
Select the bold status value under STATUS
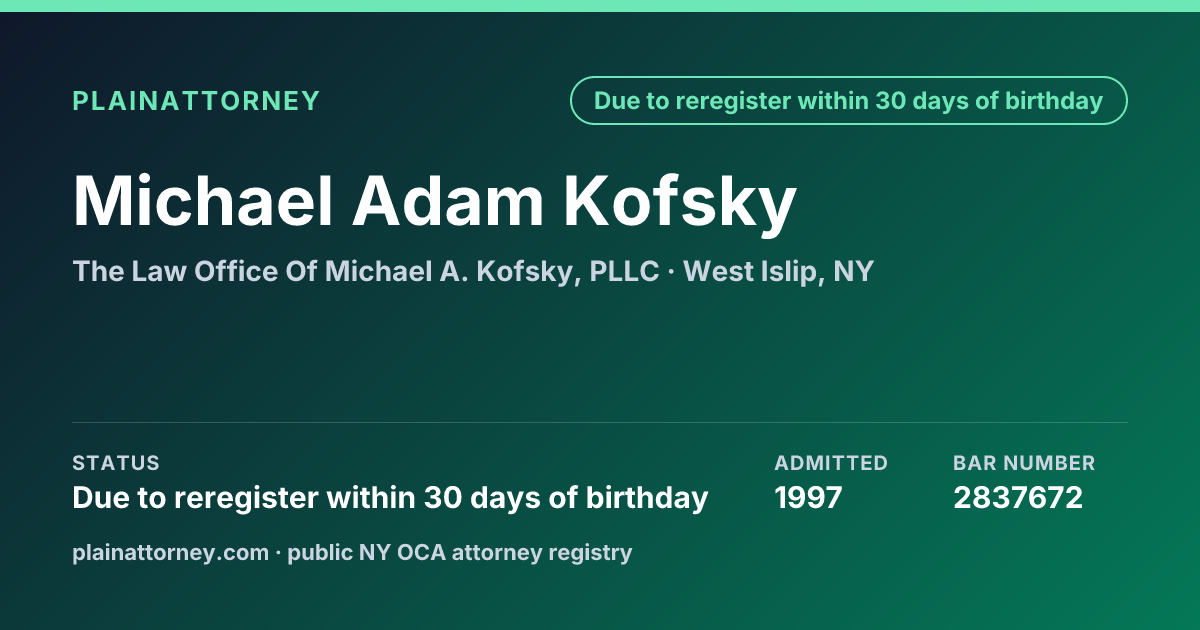pyautogui.click(x=391, y=497)
